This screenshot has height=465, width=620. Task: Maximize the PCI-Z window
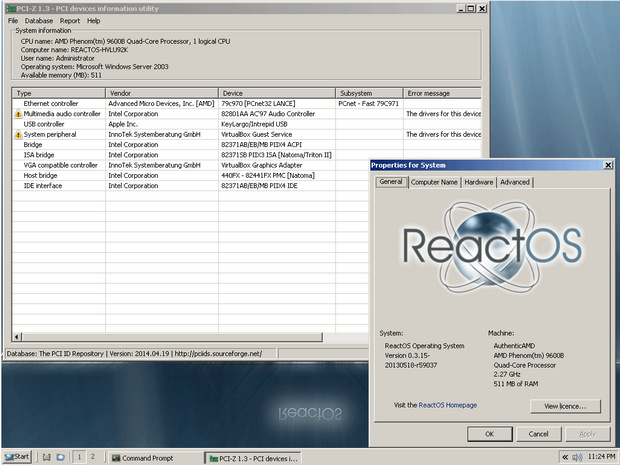tap(471, 8)
